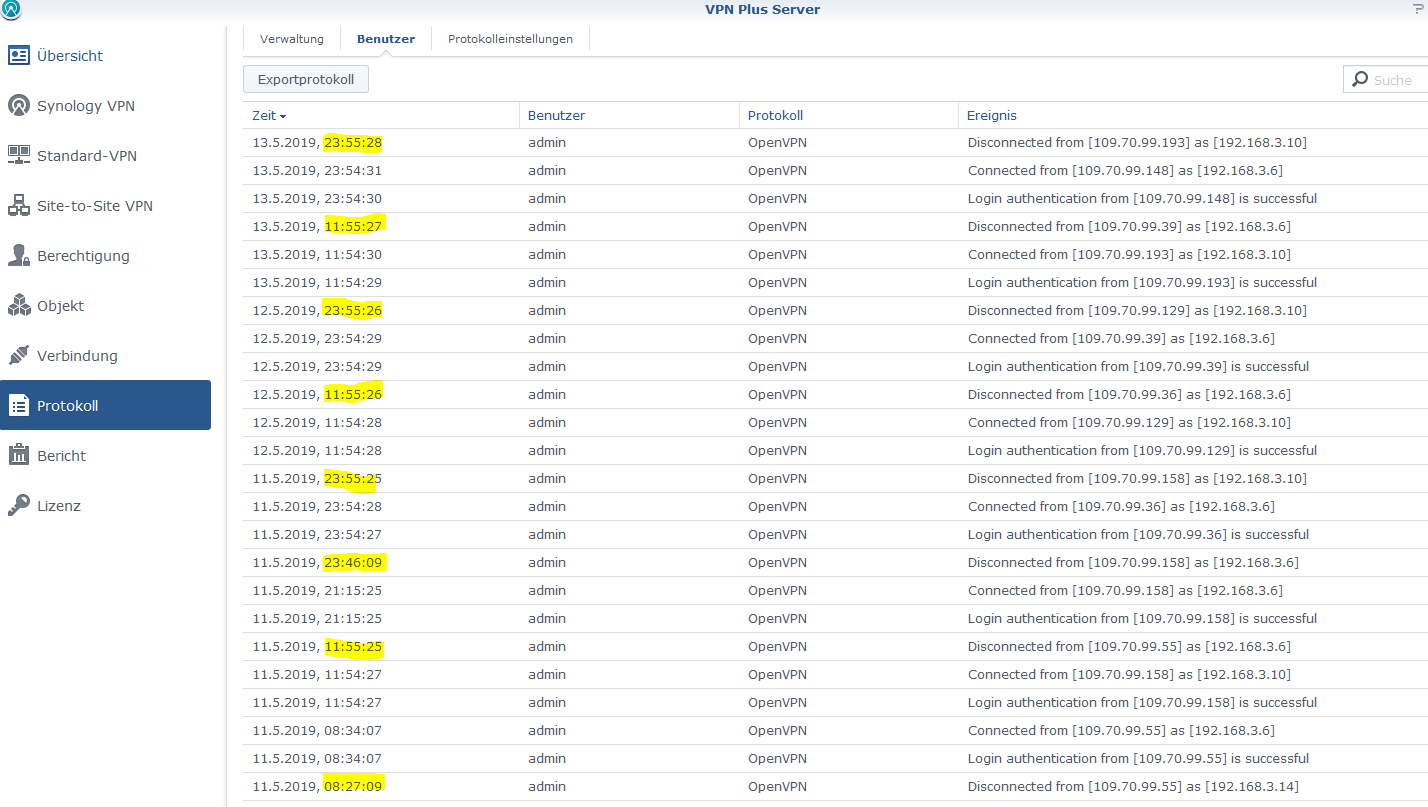Image resolution: width=1428 pixels, height=807 pixels.
Task: Select the Verbindung plug icon
Action: point(19,356)
